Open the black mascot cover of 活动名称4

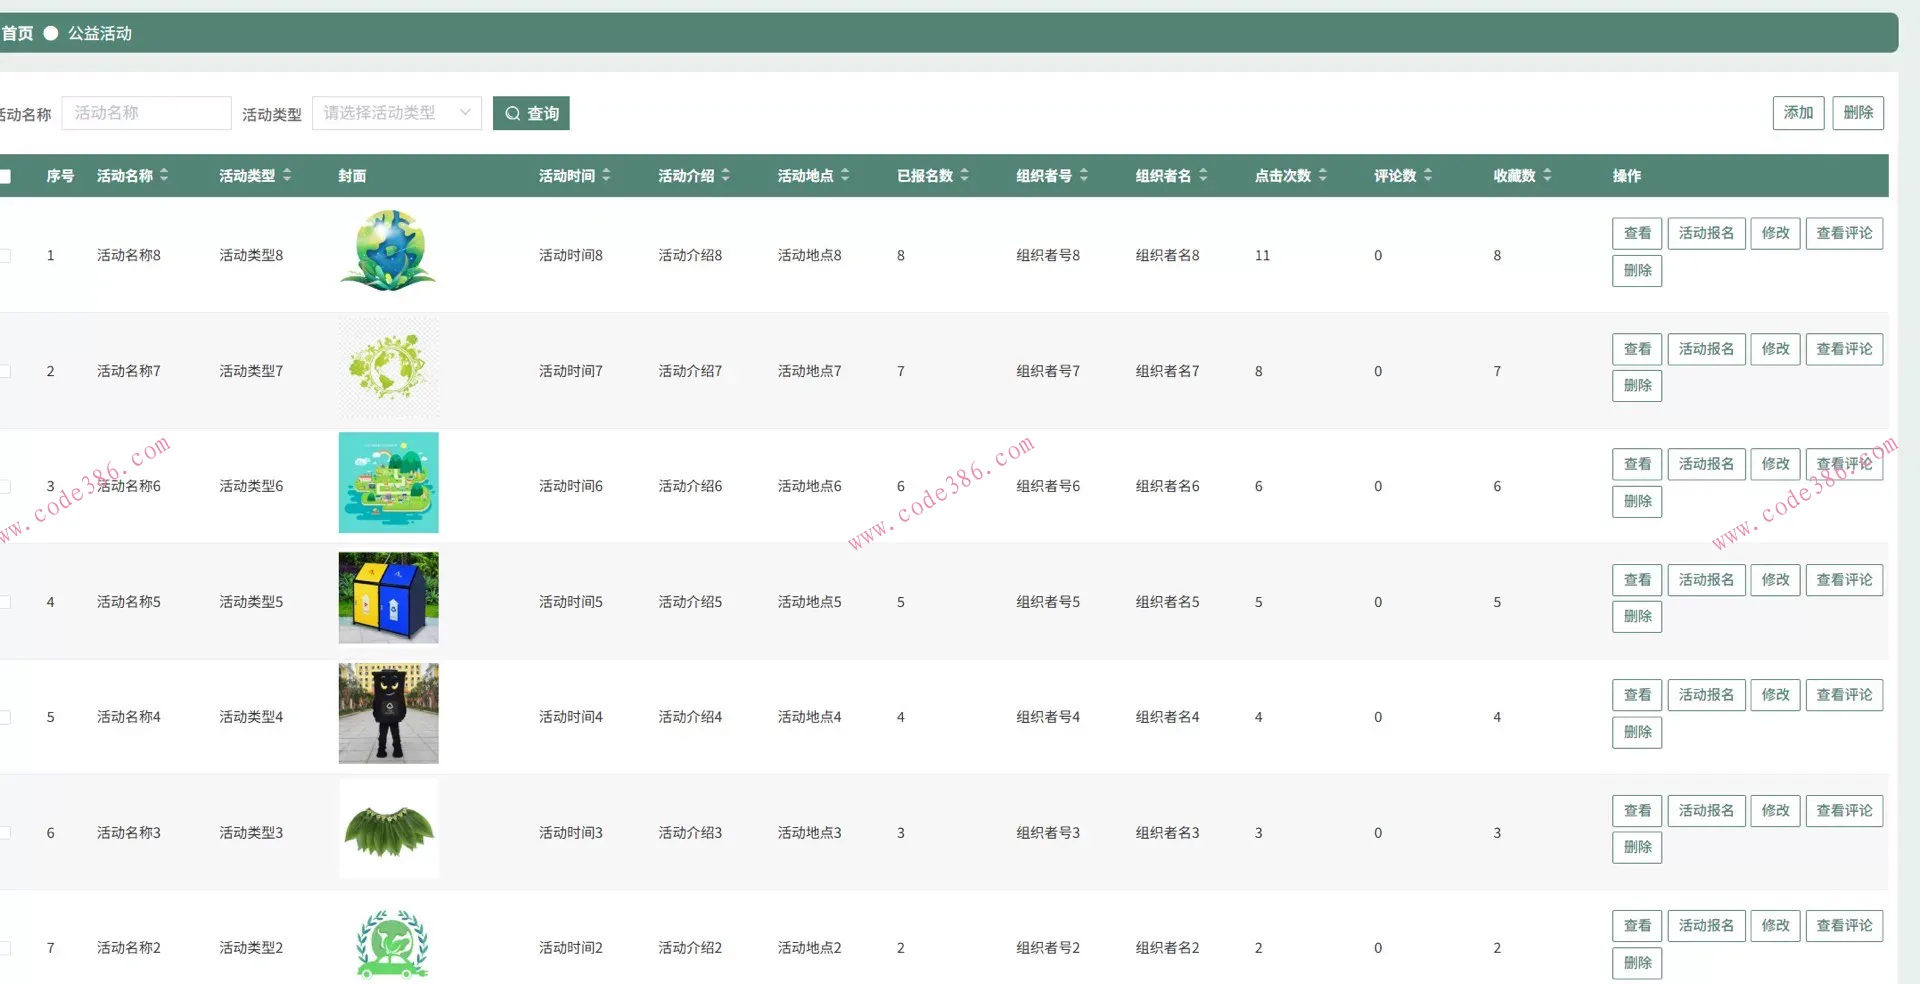point(388,713)
